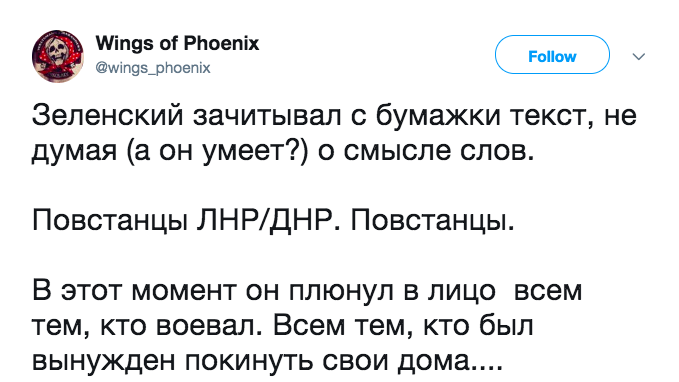Image resolution: width=679 pixels, height=382 pixels.
Task: Visit the @wings_phoenix handle link
Action: [x=153, y=68]
